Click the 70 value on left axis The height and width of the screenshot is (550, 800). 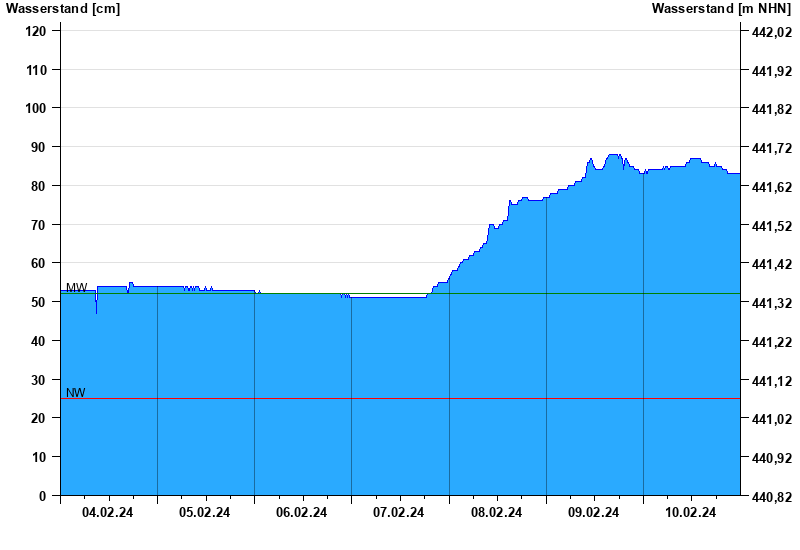point(39,224)
